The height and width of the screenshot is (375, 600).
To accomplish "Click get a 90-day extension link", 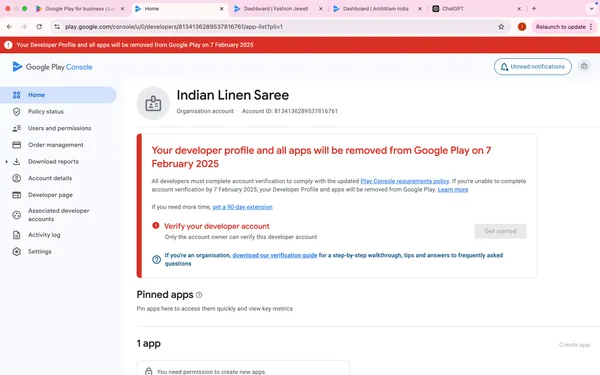I will coord(242,207).
